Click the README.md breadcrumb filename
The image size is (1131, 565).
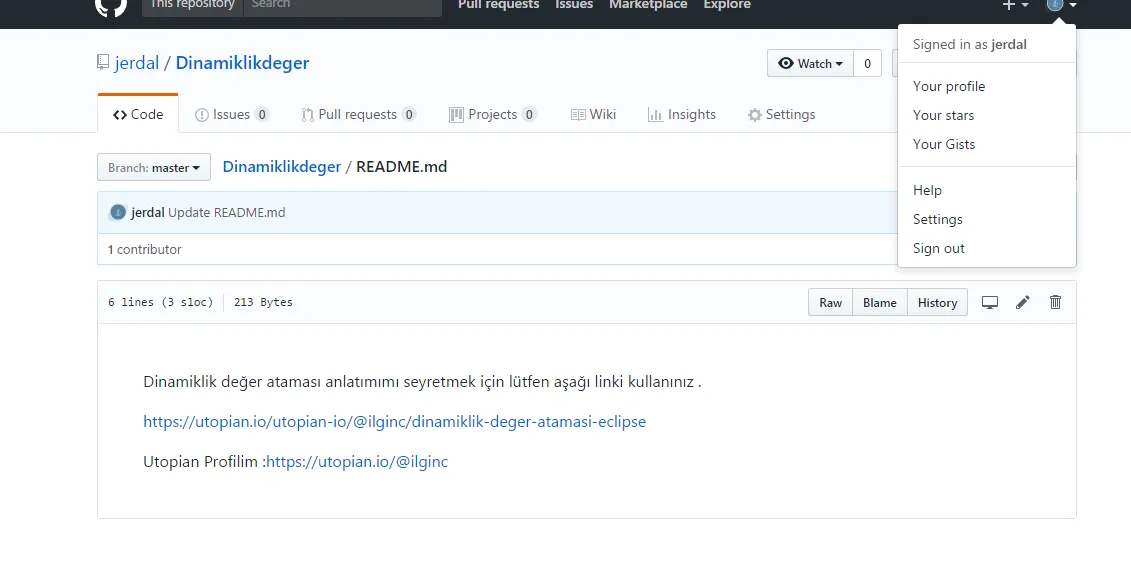pos(402,167)
